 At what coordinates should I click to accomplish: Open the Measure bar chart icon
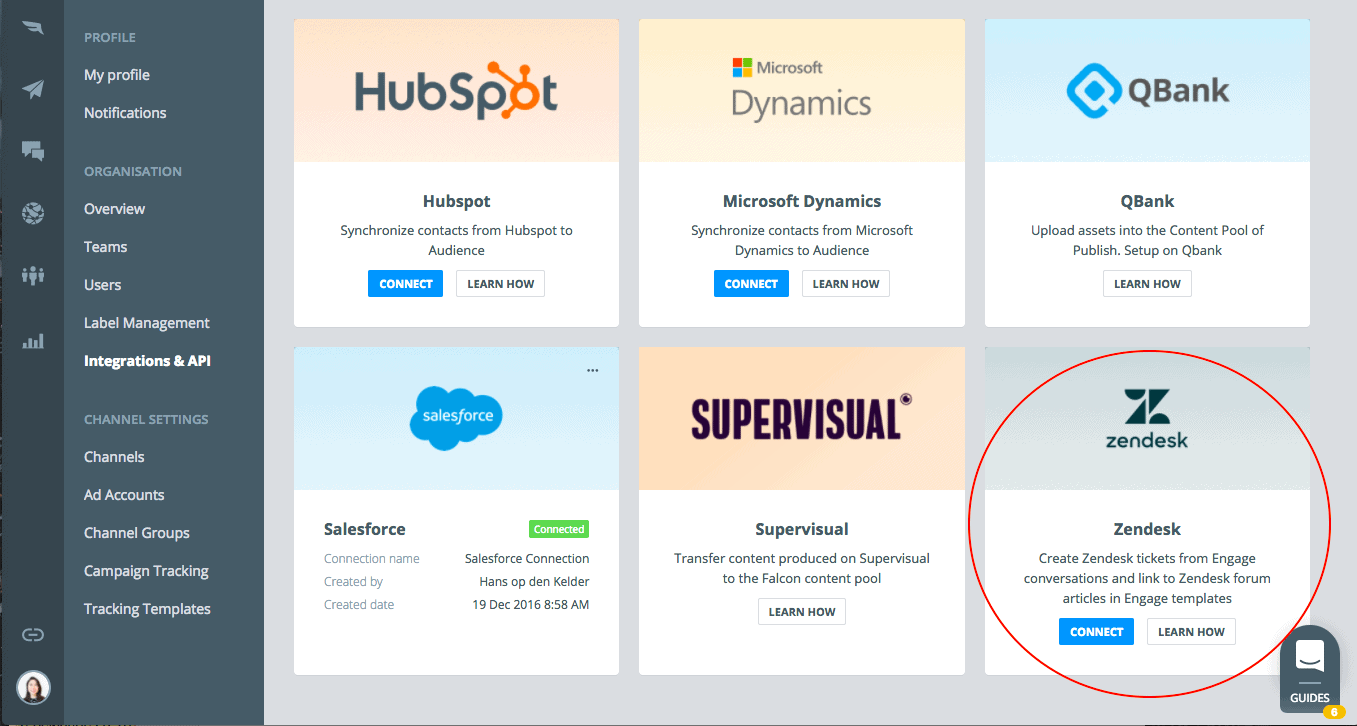coord(33,341)
